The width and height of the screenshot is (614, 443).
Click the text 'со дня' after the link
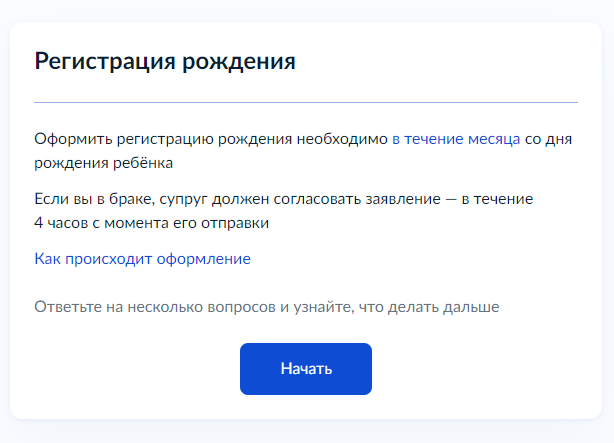point(548,139)
